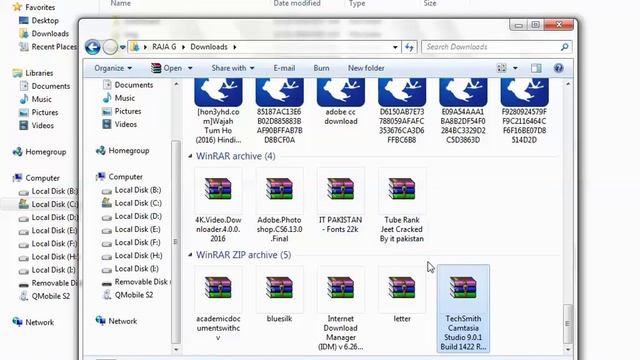
Task: Click E-mail in the toolbar
Action: click(x=284, y=68)
